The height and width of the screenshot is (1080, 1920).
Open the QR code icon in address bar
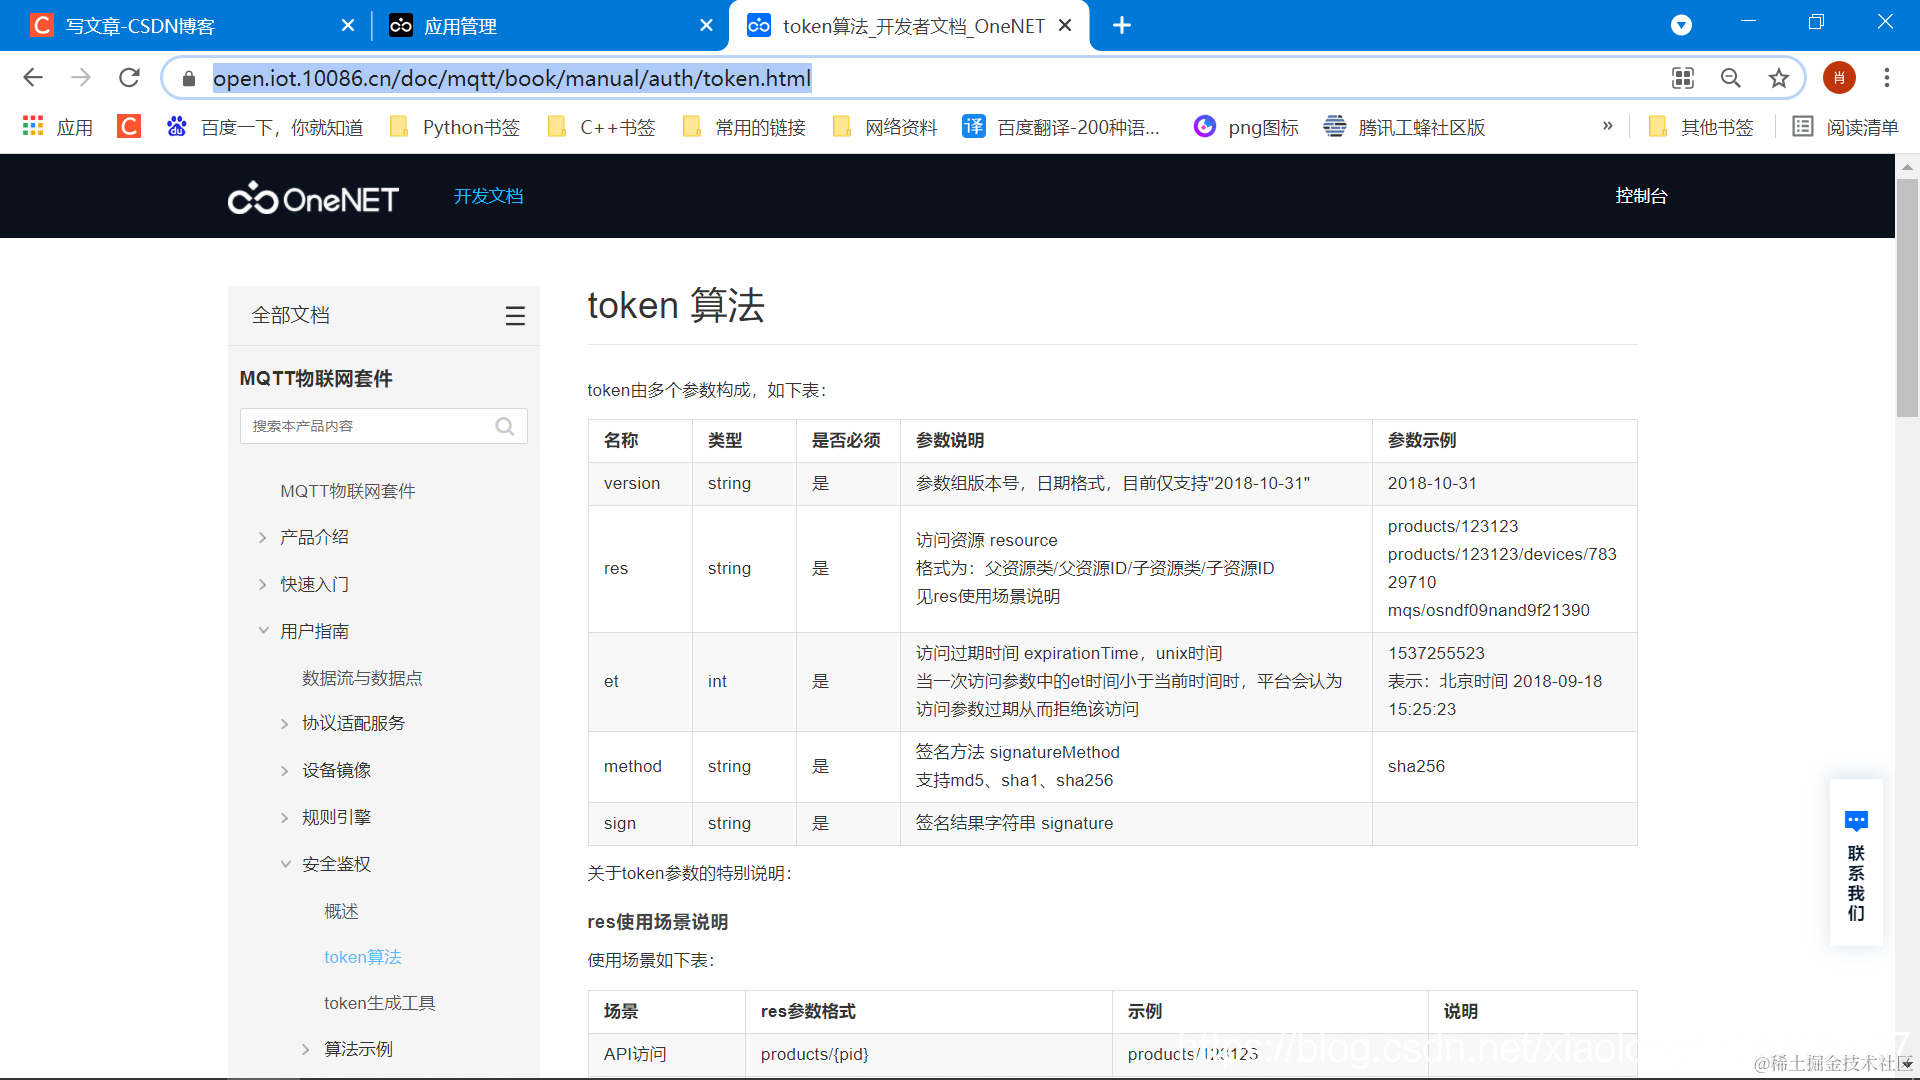point(1683,78)
